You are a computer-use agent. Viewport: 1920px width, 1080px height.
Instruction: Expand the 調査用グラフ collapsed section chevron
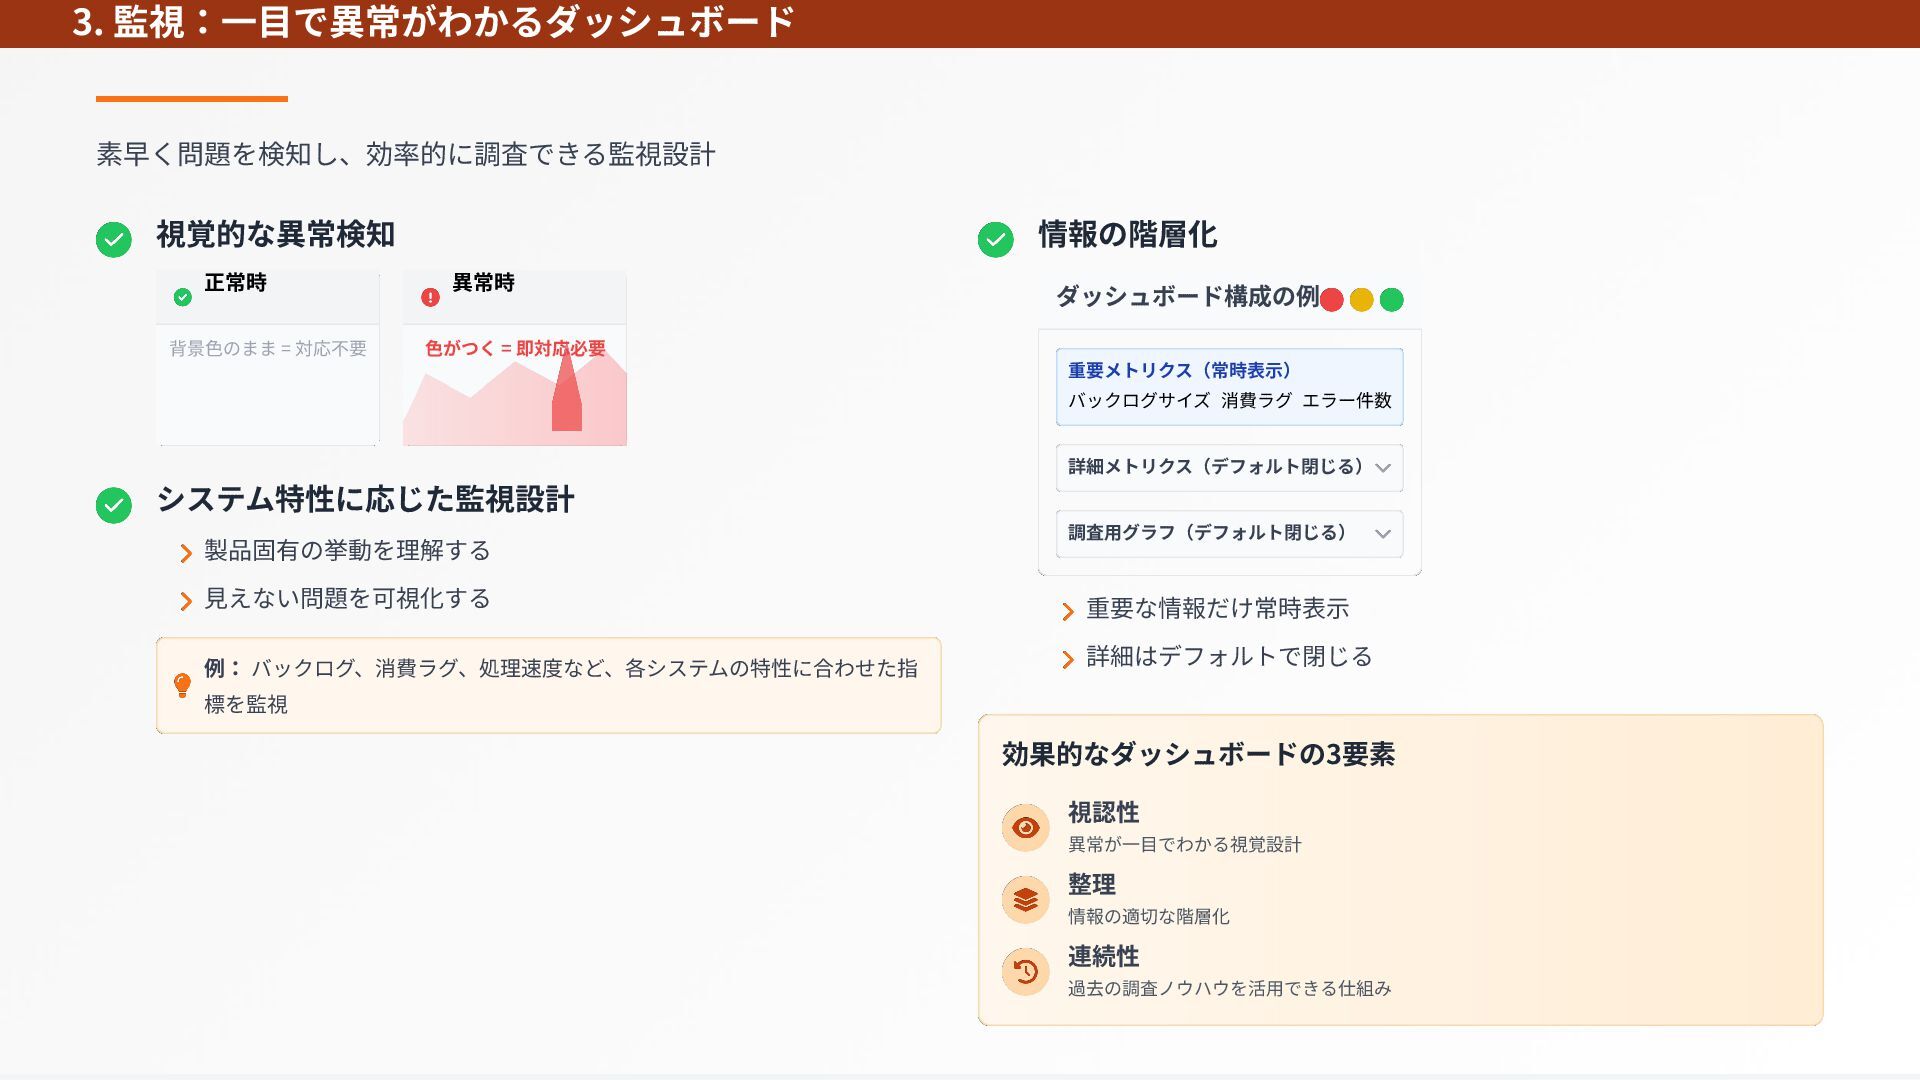point(1382,534)
